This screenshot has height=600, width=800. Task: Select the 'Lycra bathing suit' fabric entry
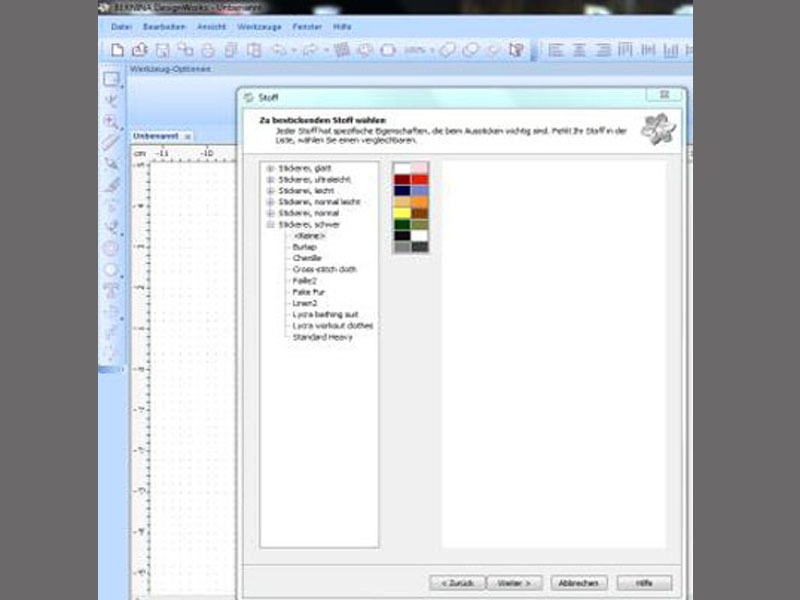[x=326, y=314]
